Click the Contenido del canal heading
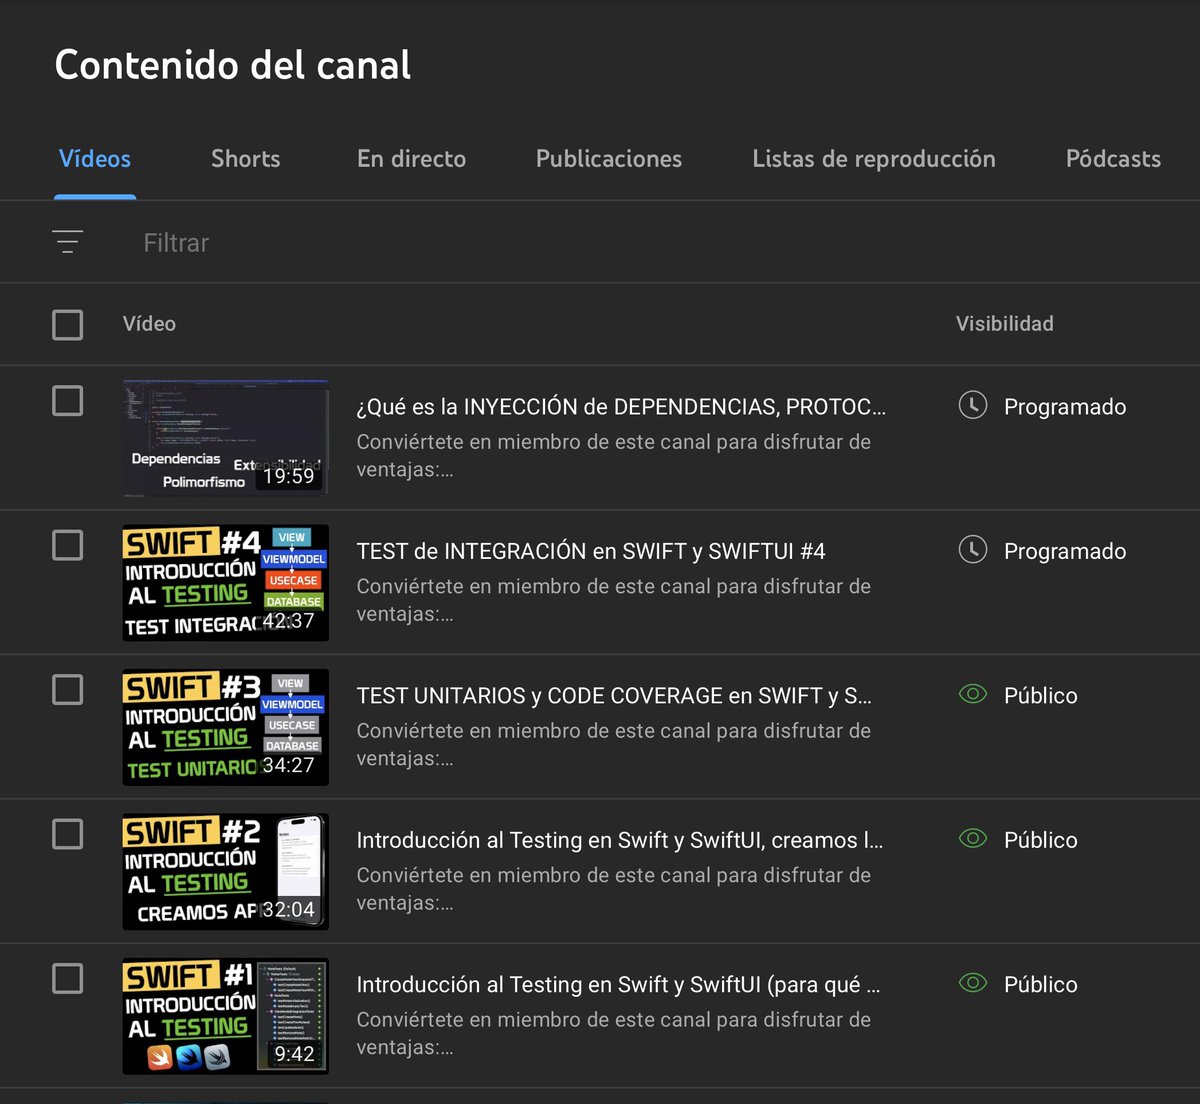The height and width of the screenshot is (1104, 1200). (233, 65)
